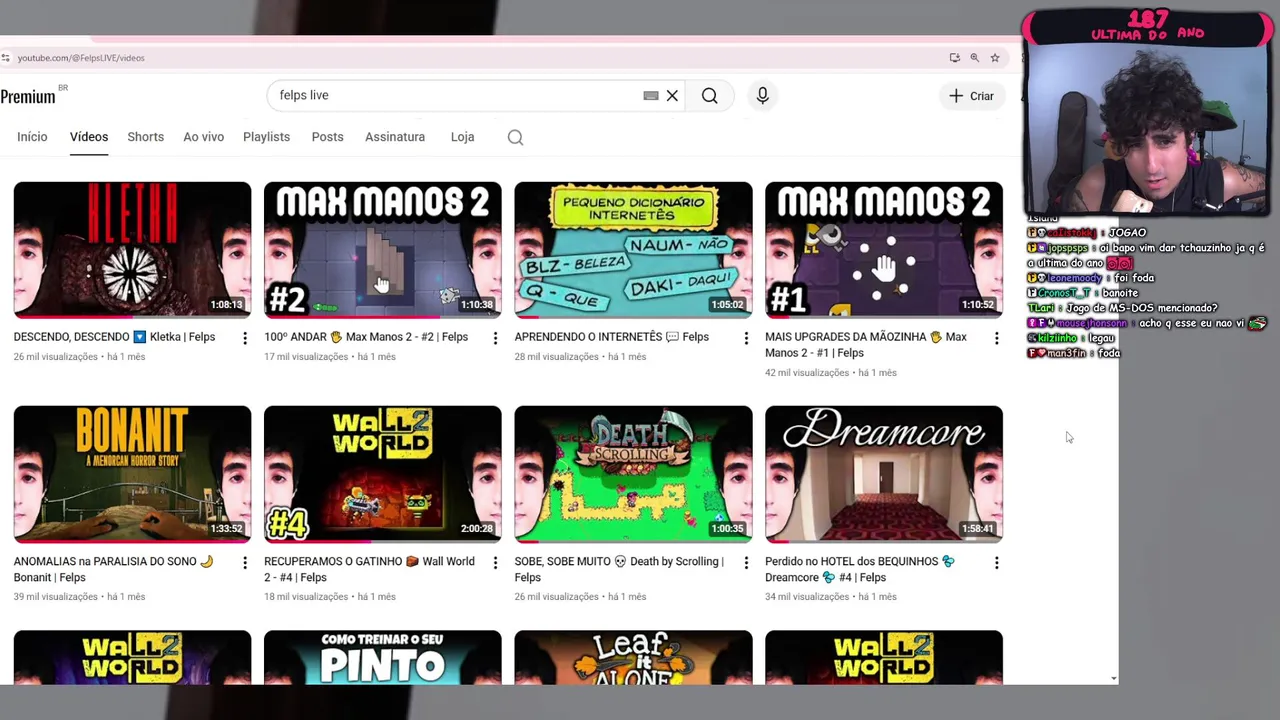Click chat username leonemoody
This screenshot has width=1280, height=720.
coord(1074,278)
